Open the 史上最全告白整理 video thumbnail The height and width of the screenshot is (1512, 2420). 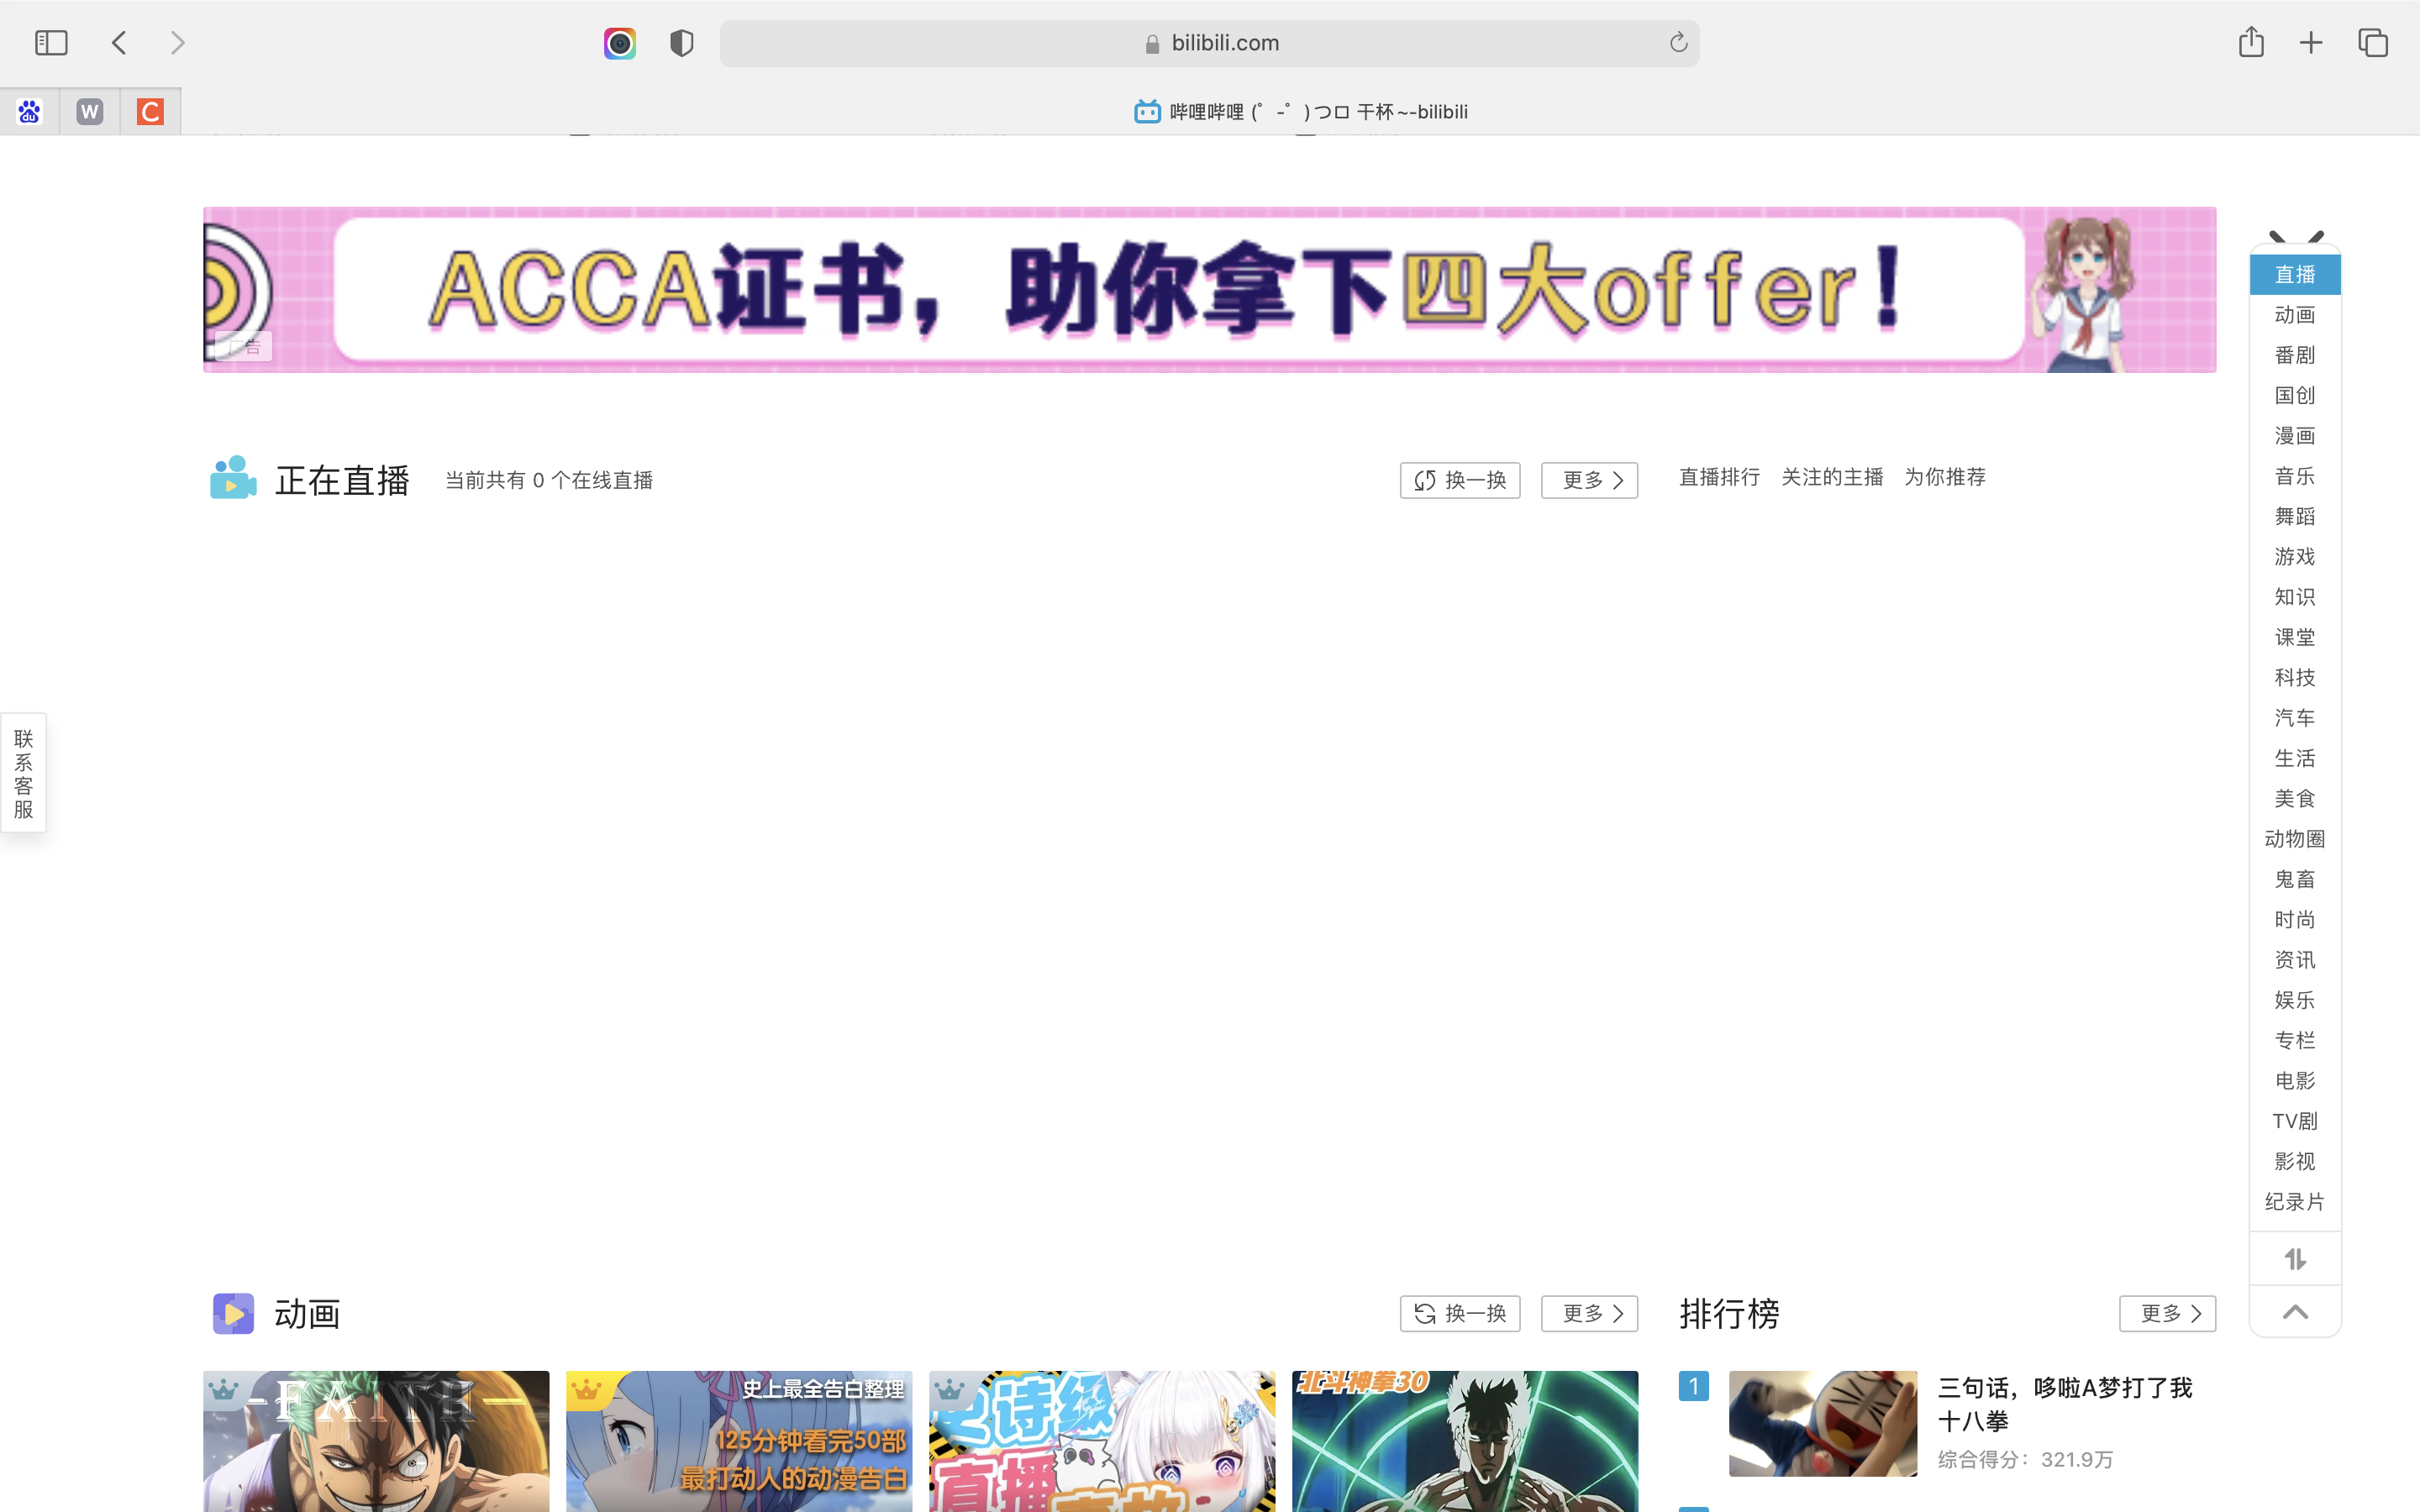[739, 1441]
